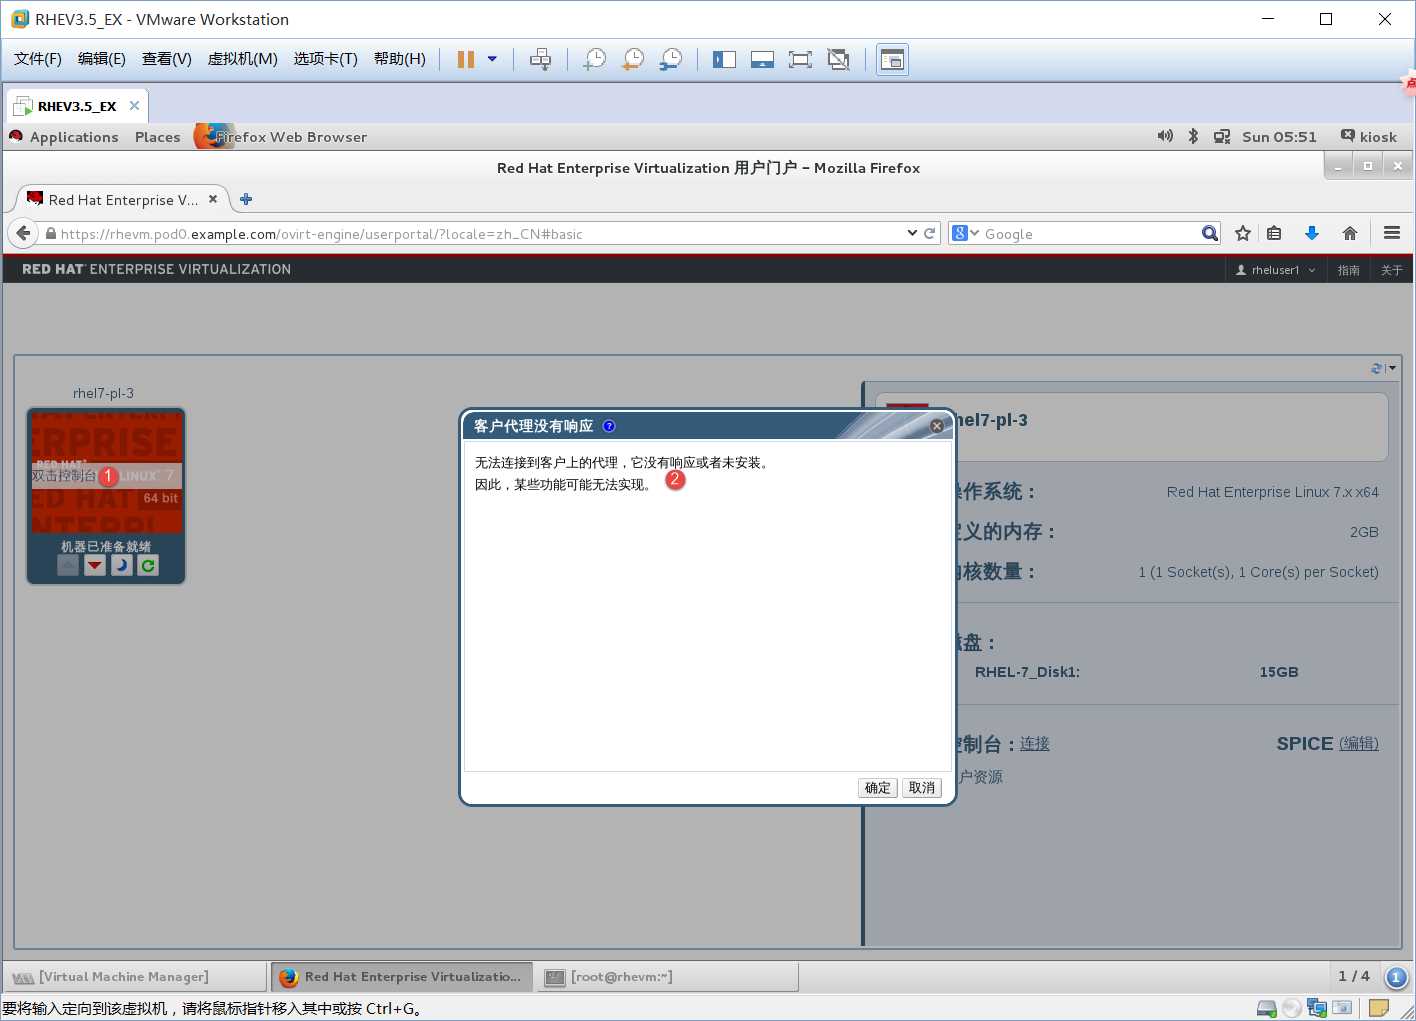Open the 选项卡(T) menu
The width and height of the screenshot is (1416, 1021).
point(325,59)
